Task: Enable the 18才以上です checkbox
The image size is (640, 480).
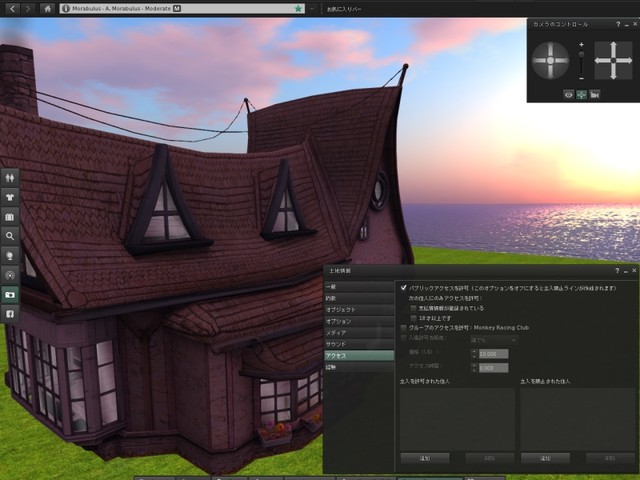Action: pos(413,318)
